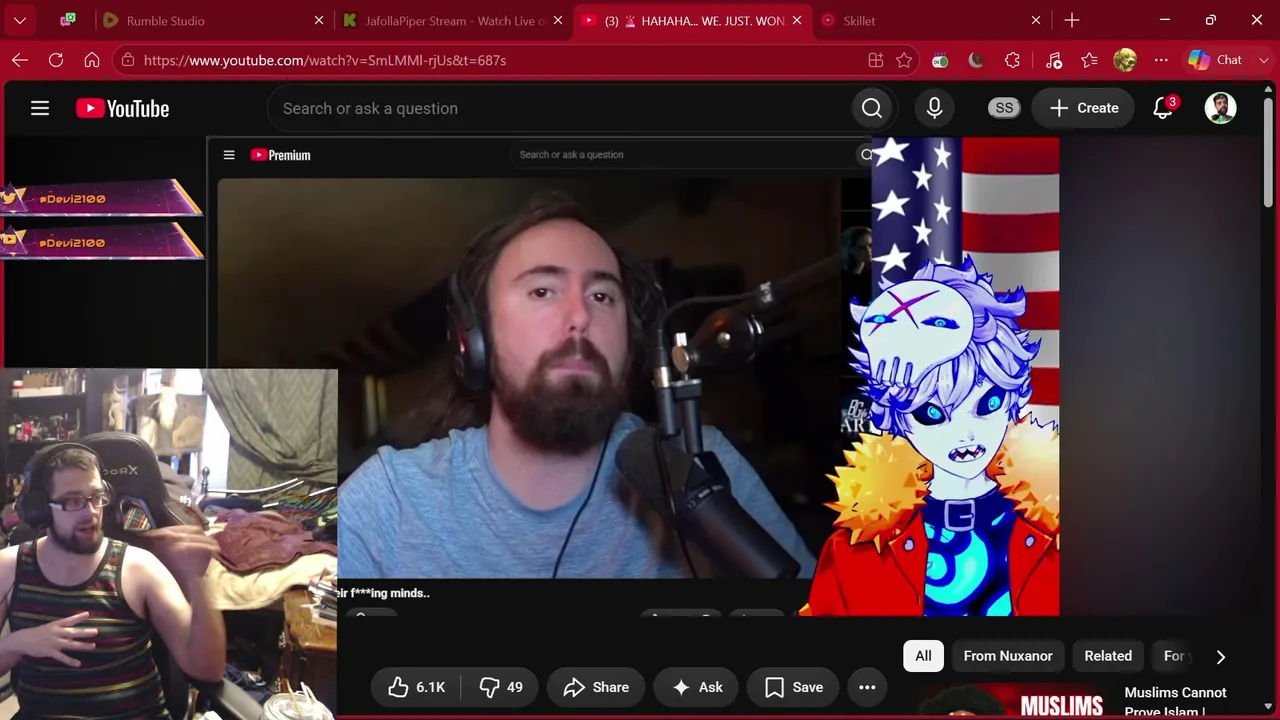Open the browser home page icon

[x=92, y=60]
